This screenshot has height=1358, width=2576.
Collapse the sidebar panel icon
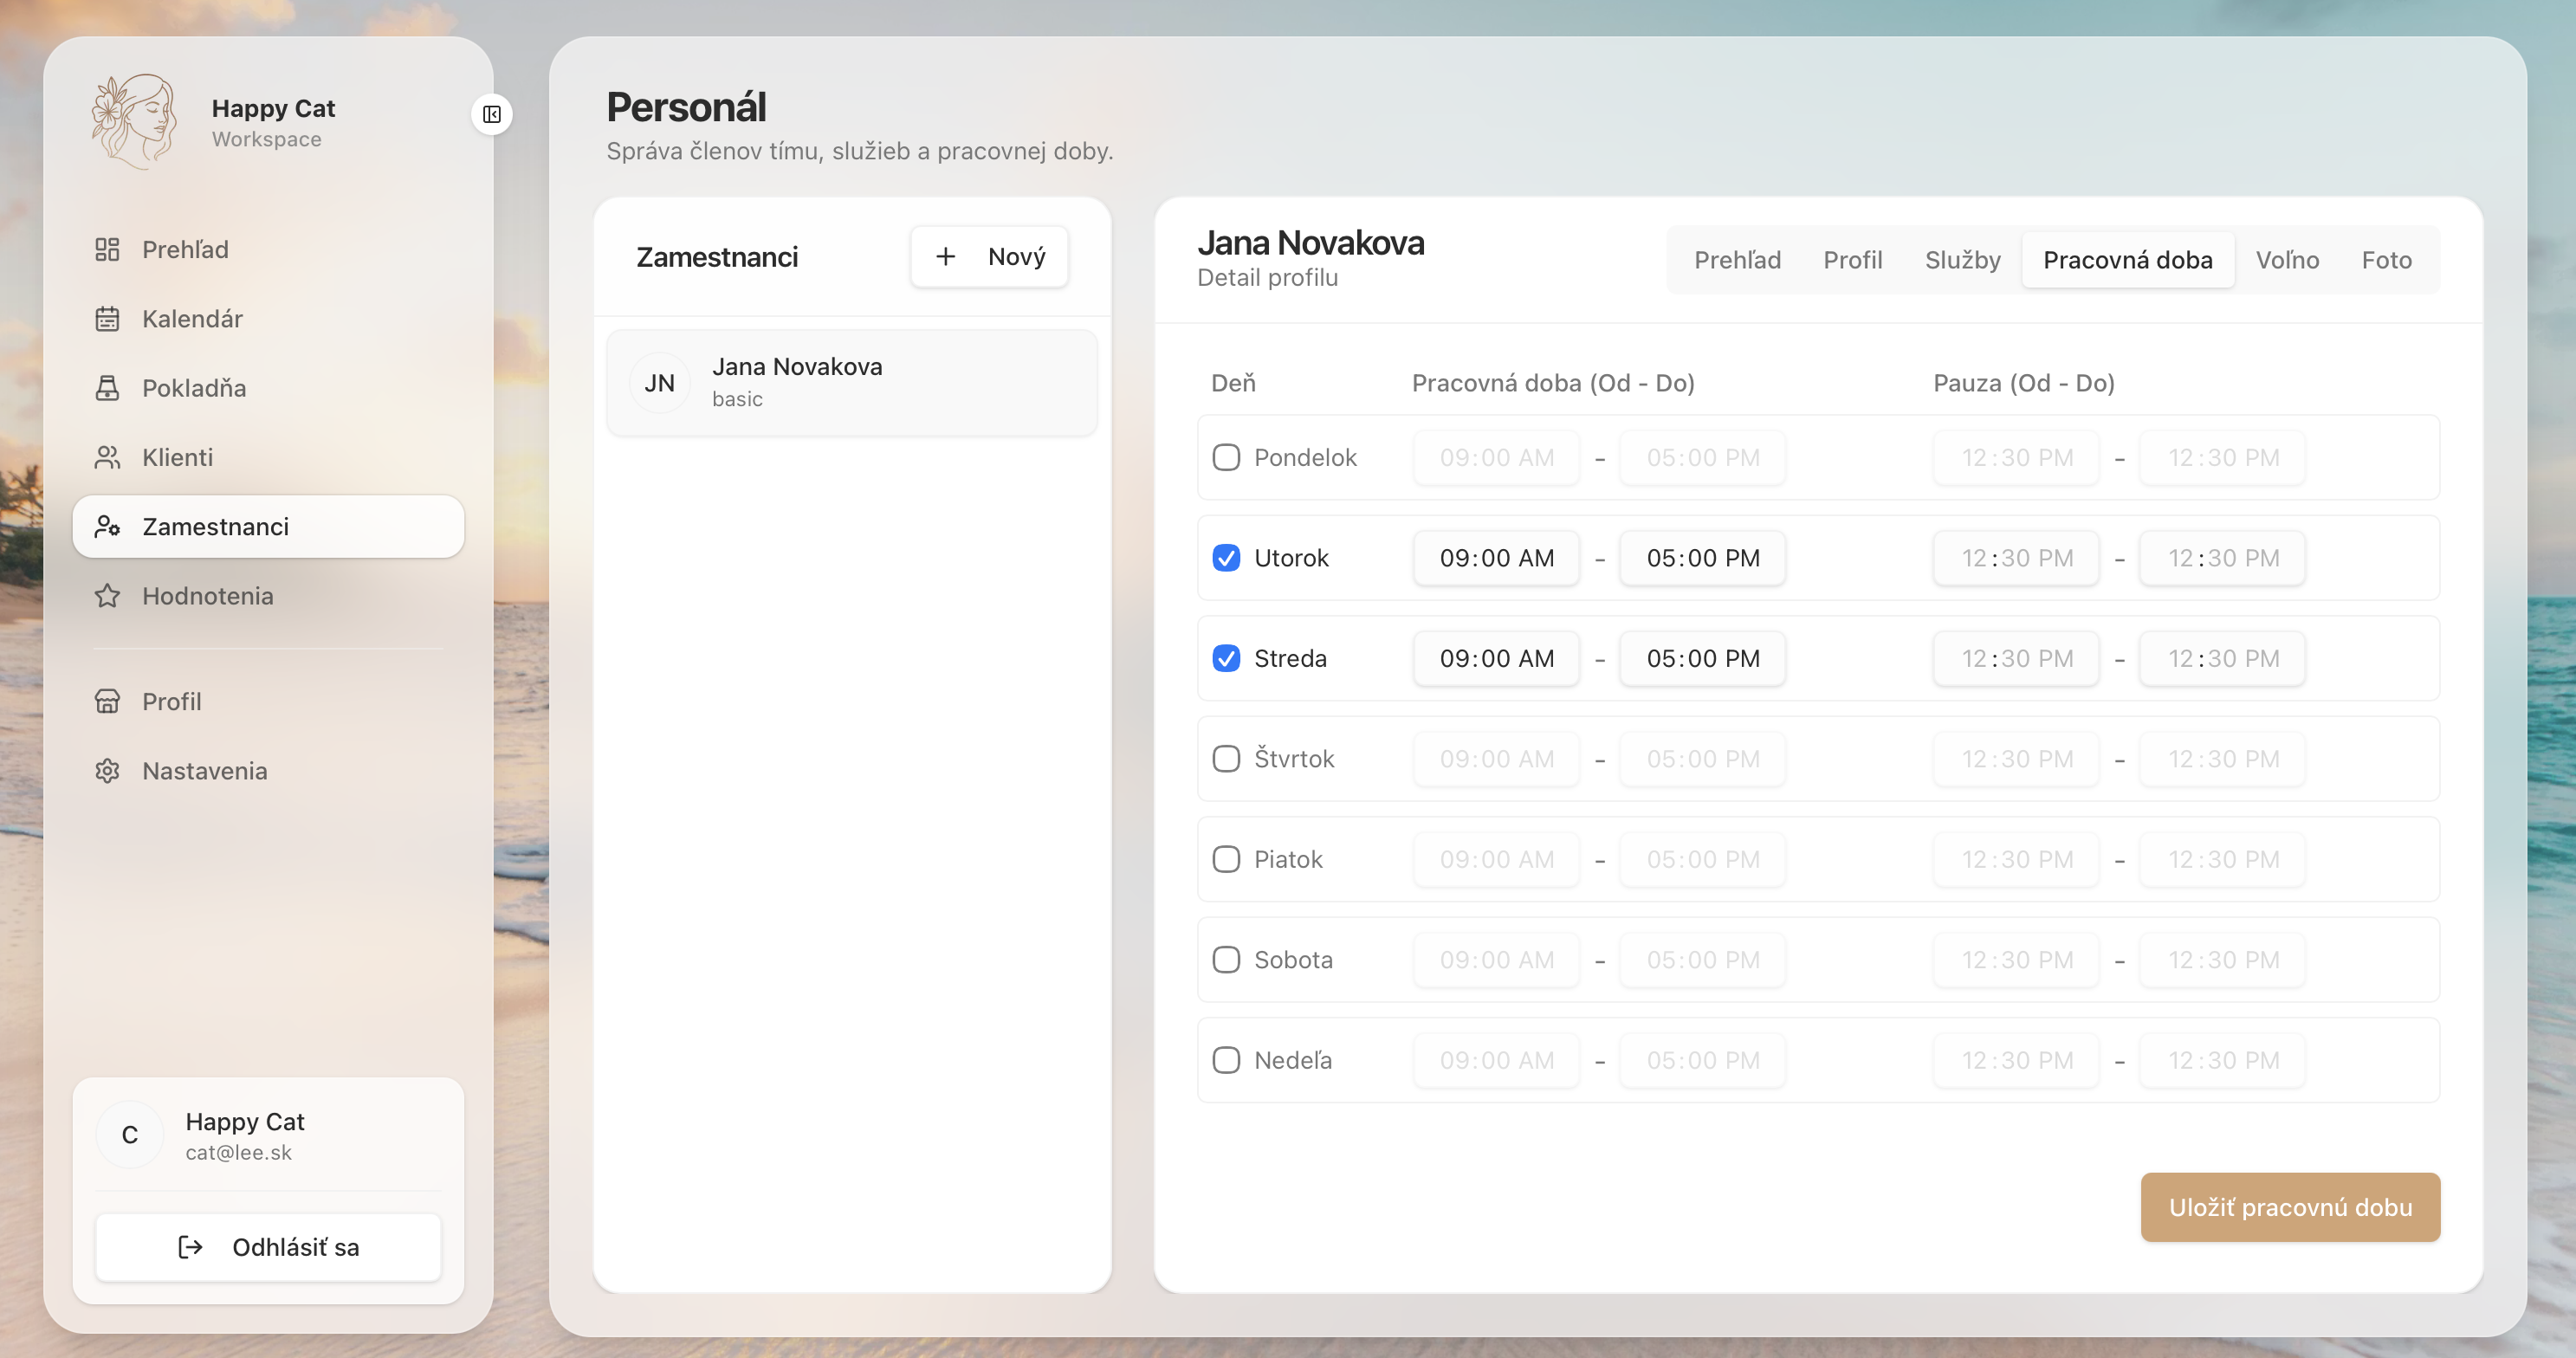tap(491, 114)
